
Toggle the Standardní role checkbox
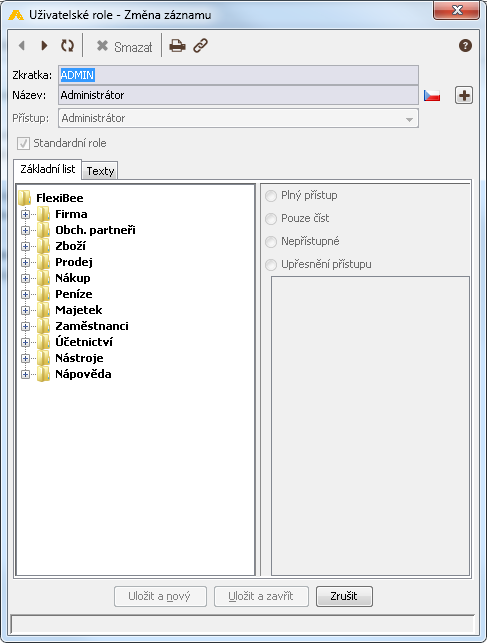23,144
